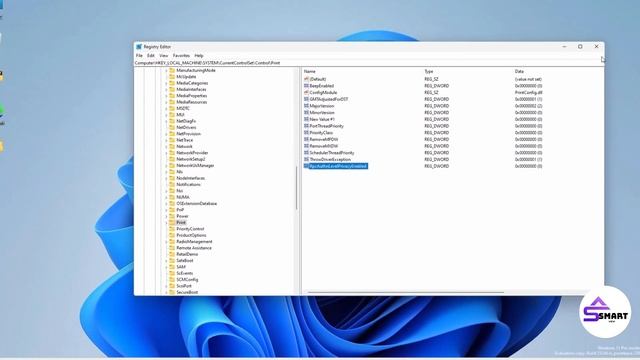Expand the Power key
Screen dimensions: 640x360
click(x=166, y=216)
